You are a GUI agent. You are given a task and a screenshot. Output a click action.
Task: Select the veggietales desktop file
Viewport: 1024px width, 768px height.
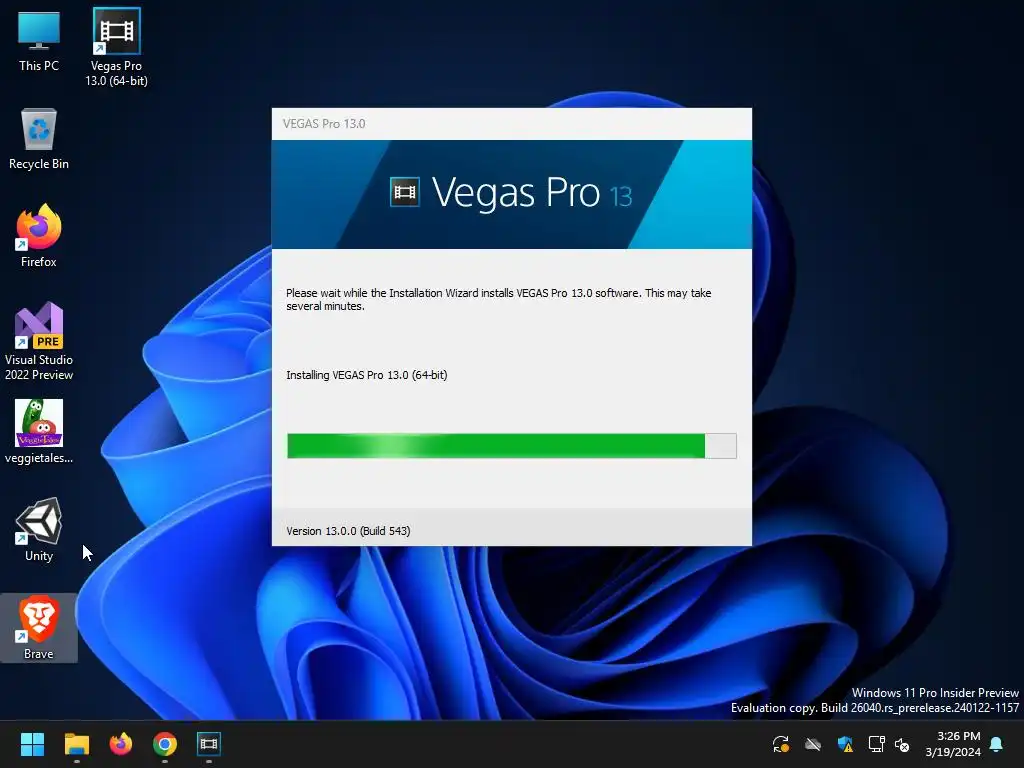[x=39, y=432]
